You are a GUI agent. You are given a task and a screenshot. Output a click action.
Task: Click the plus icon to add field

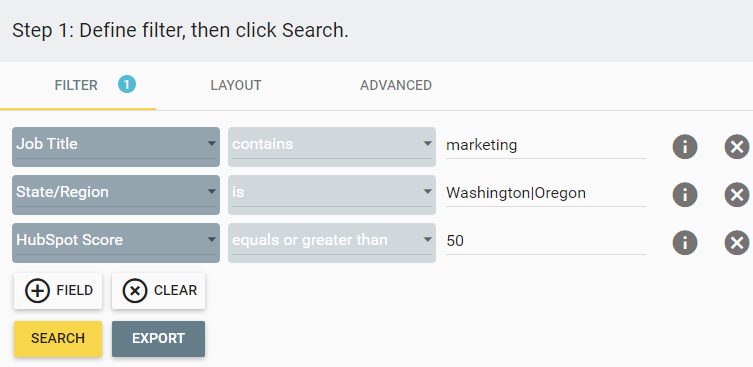37,291
